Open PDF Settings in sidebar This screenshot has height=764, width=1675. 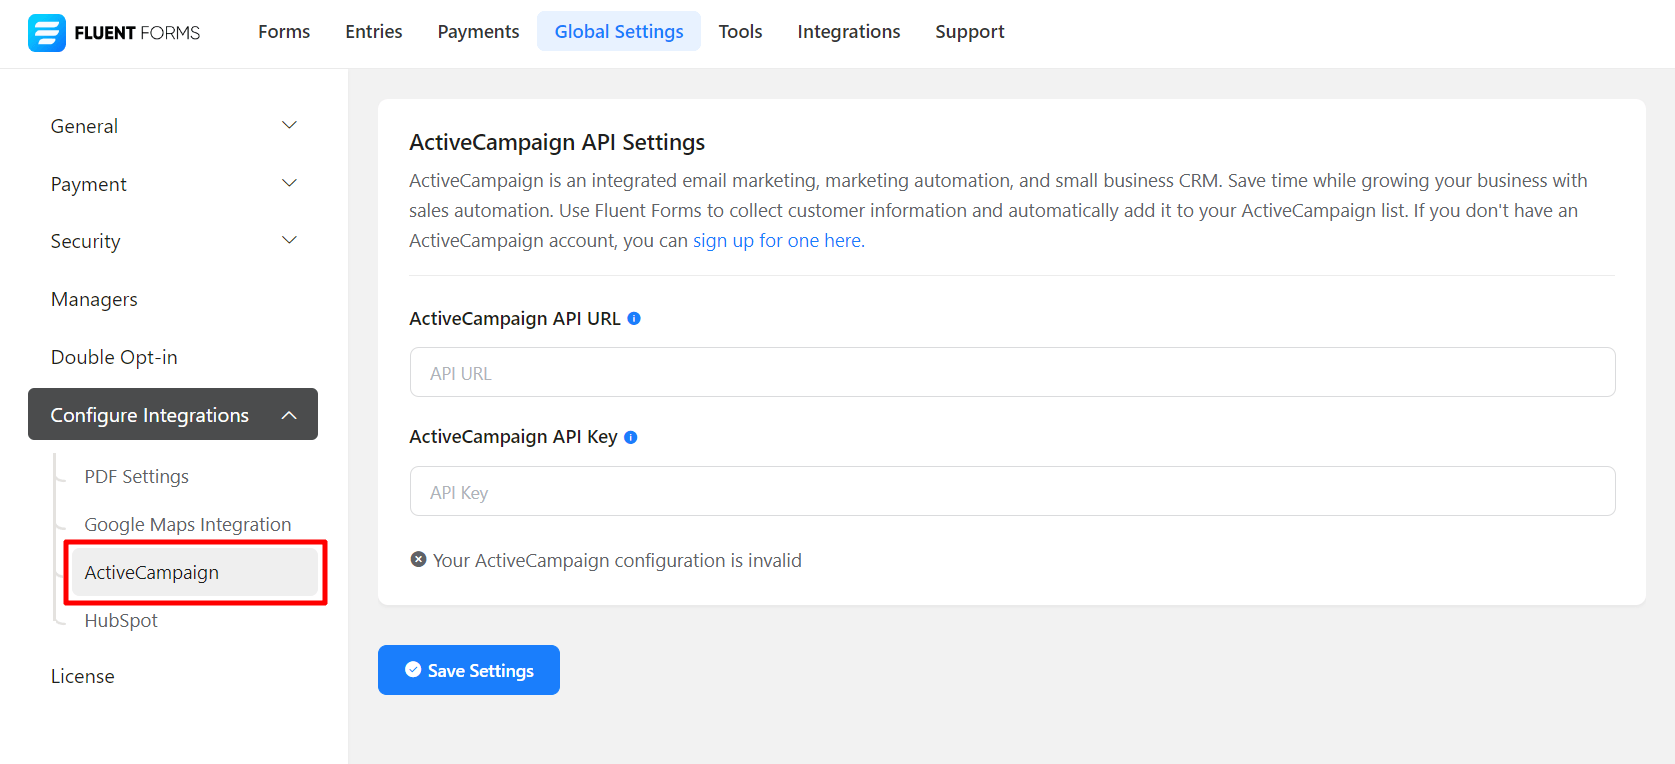coord(137,477)
